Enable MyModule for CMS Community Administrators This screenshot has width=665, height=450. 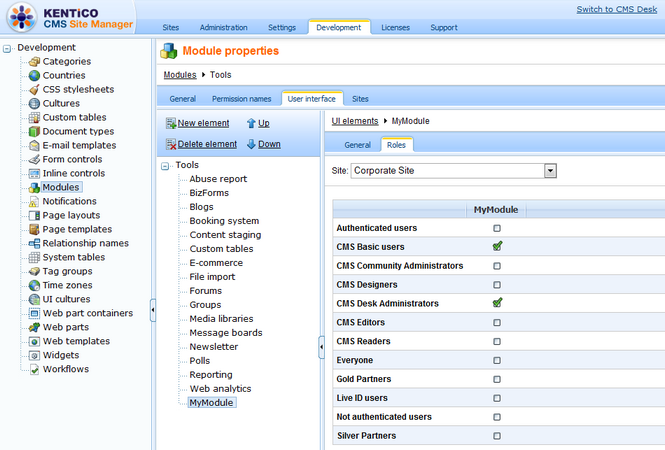[497, 266]
